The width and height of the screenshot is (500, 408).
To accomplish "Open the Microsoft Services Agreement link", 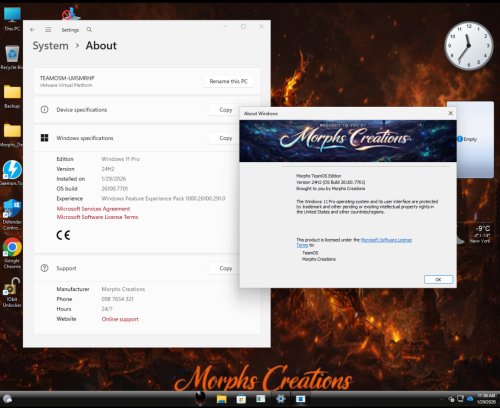I will click(93, 209).
